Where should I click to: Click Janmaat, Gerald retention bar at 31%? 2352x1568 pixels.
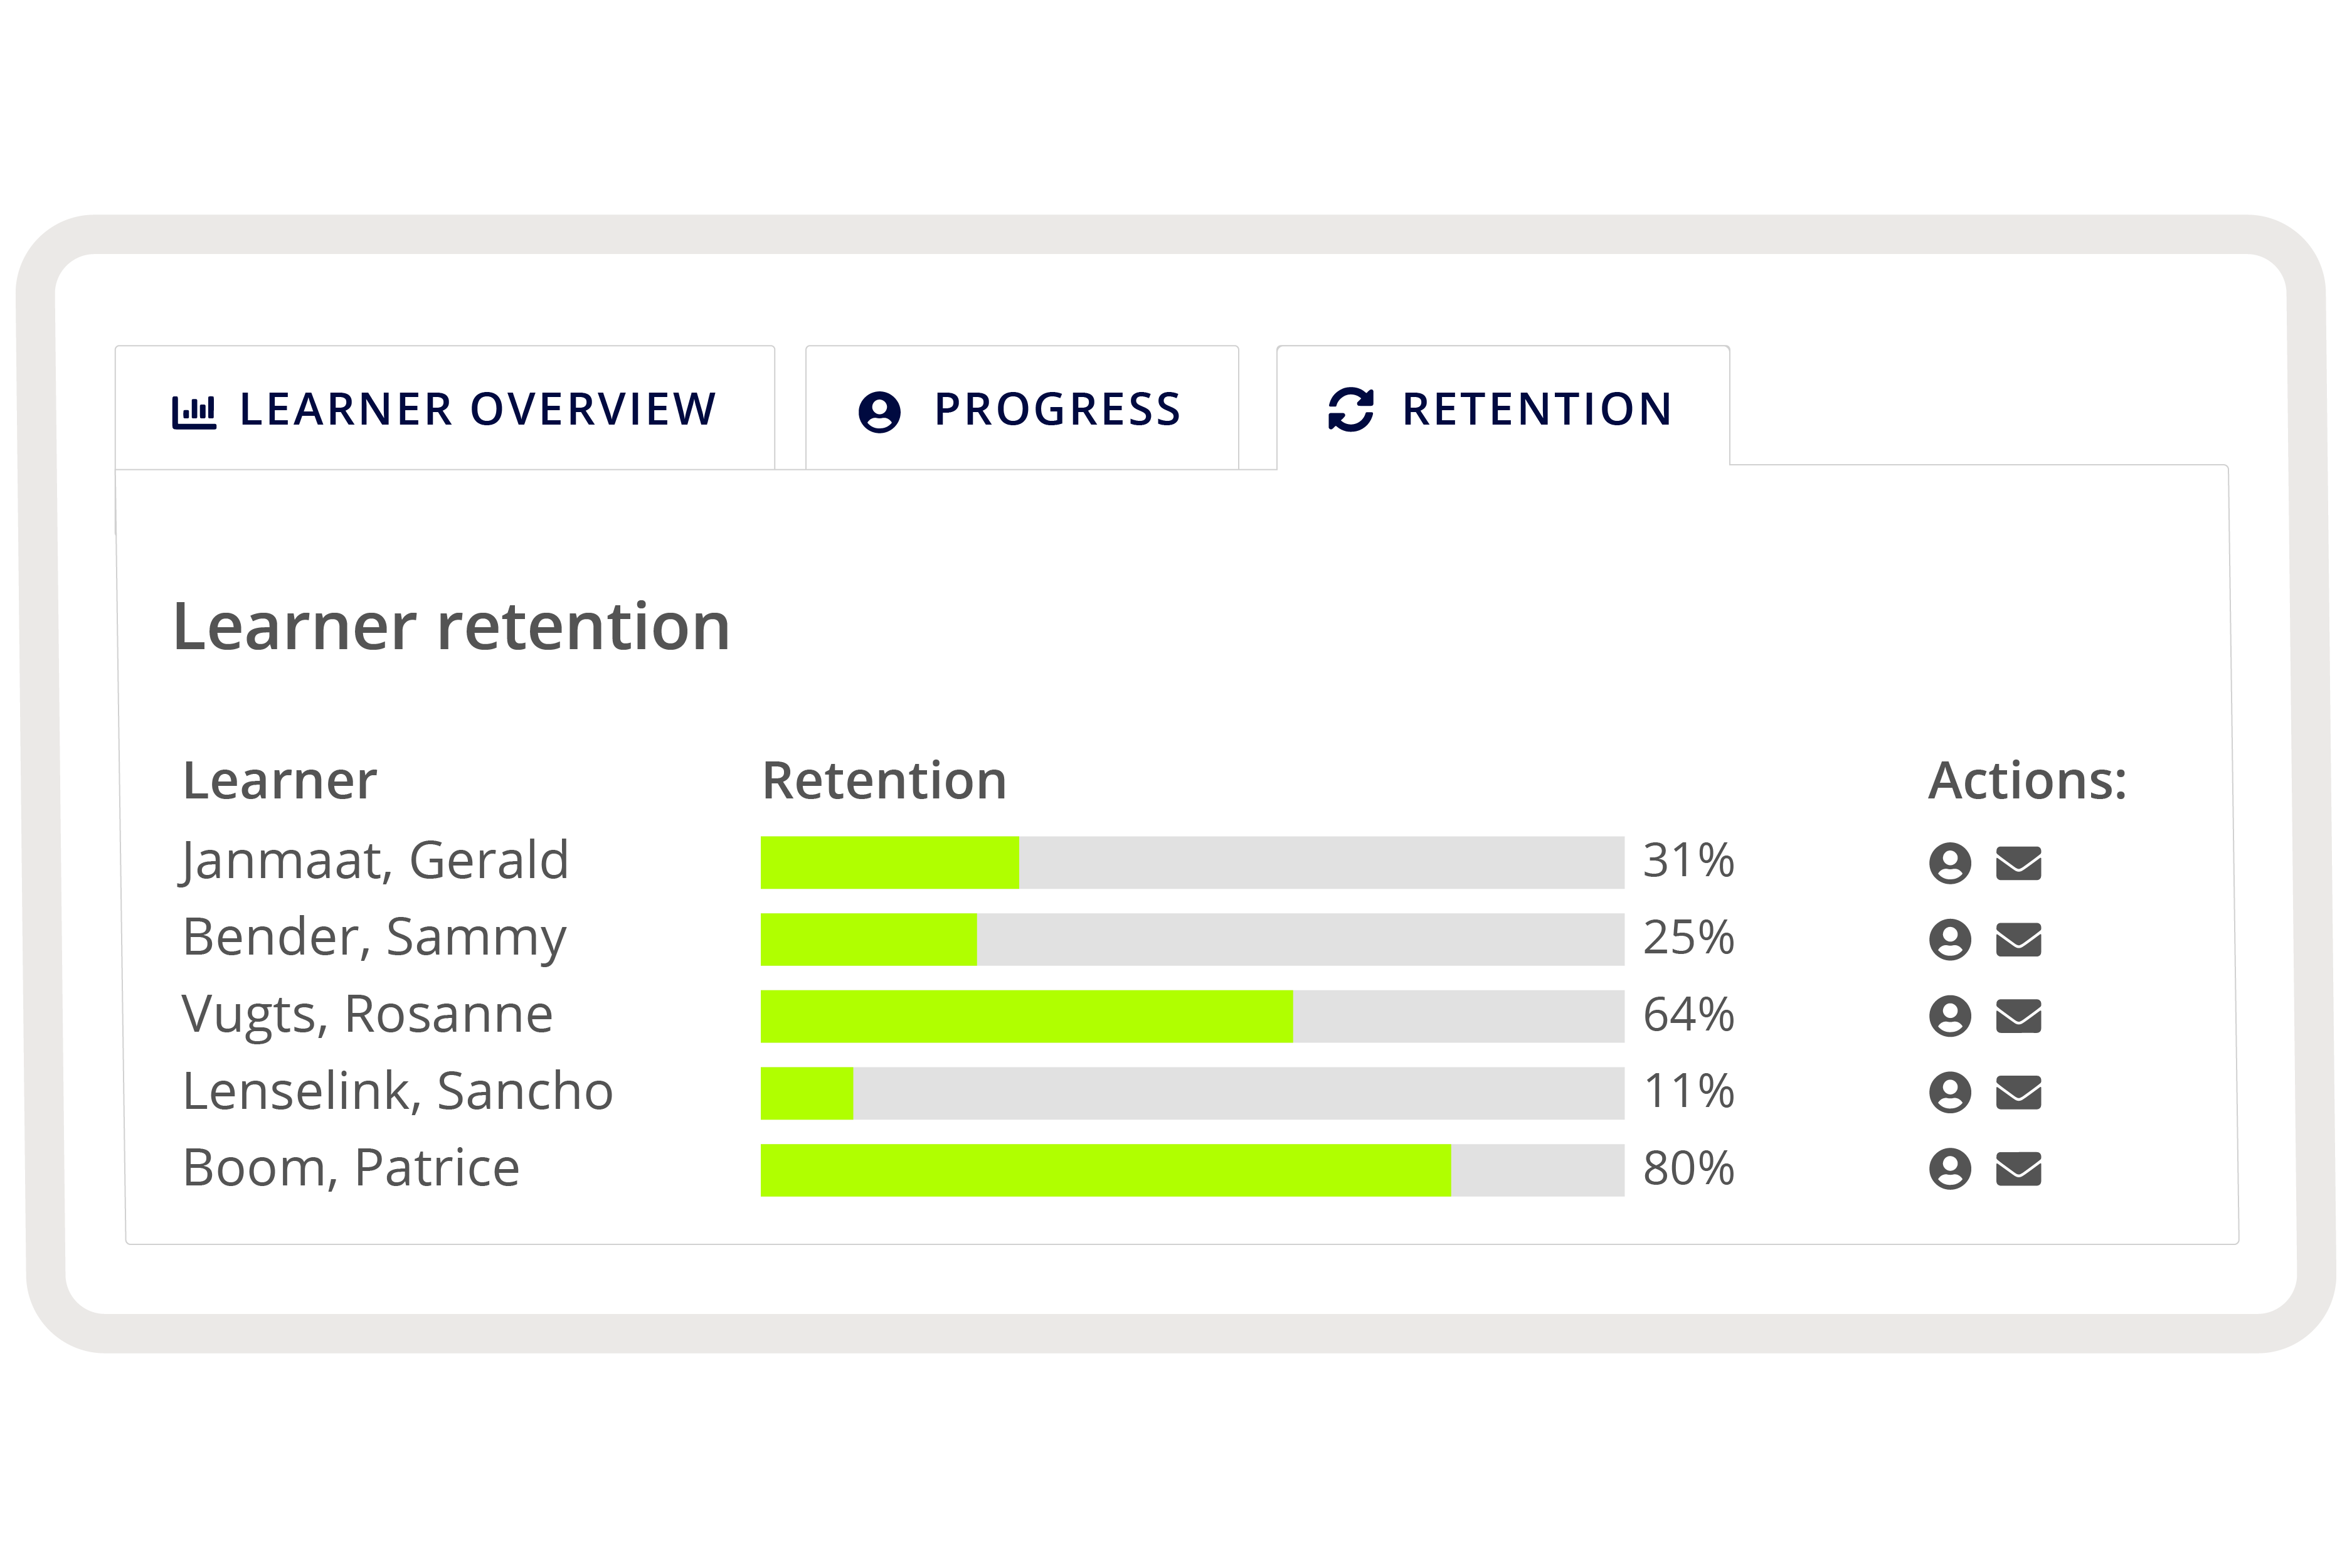coord(1191,863)
